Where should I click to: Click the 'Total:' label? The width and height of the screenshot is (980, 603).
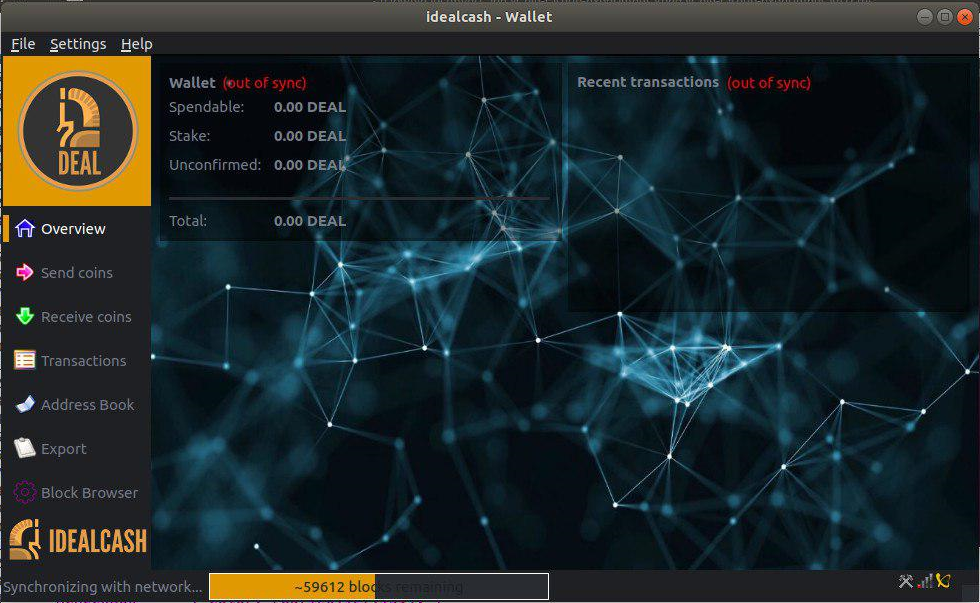click(x=188, y=221)
